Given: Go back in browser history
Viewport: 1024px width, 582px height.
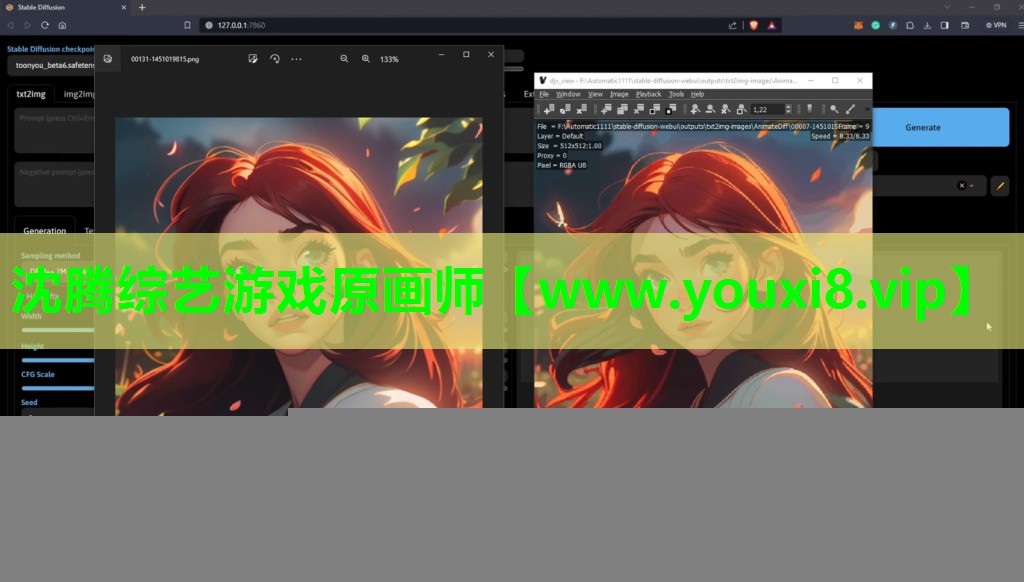Looking at the screenshot, I should click(10, 25).
